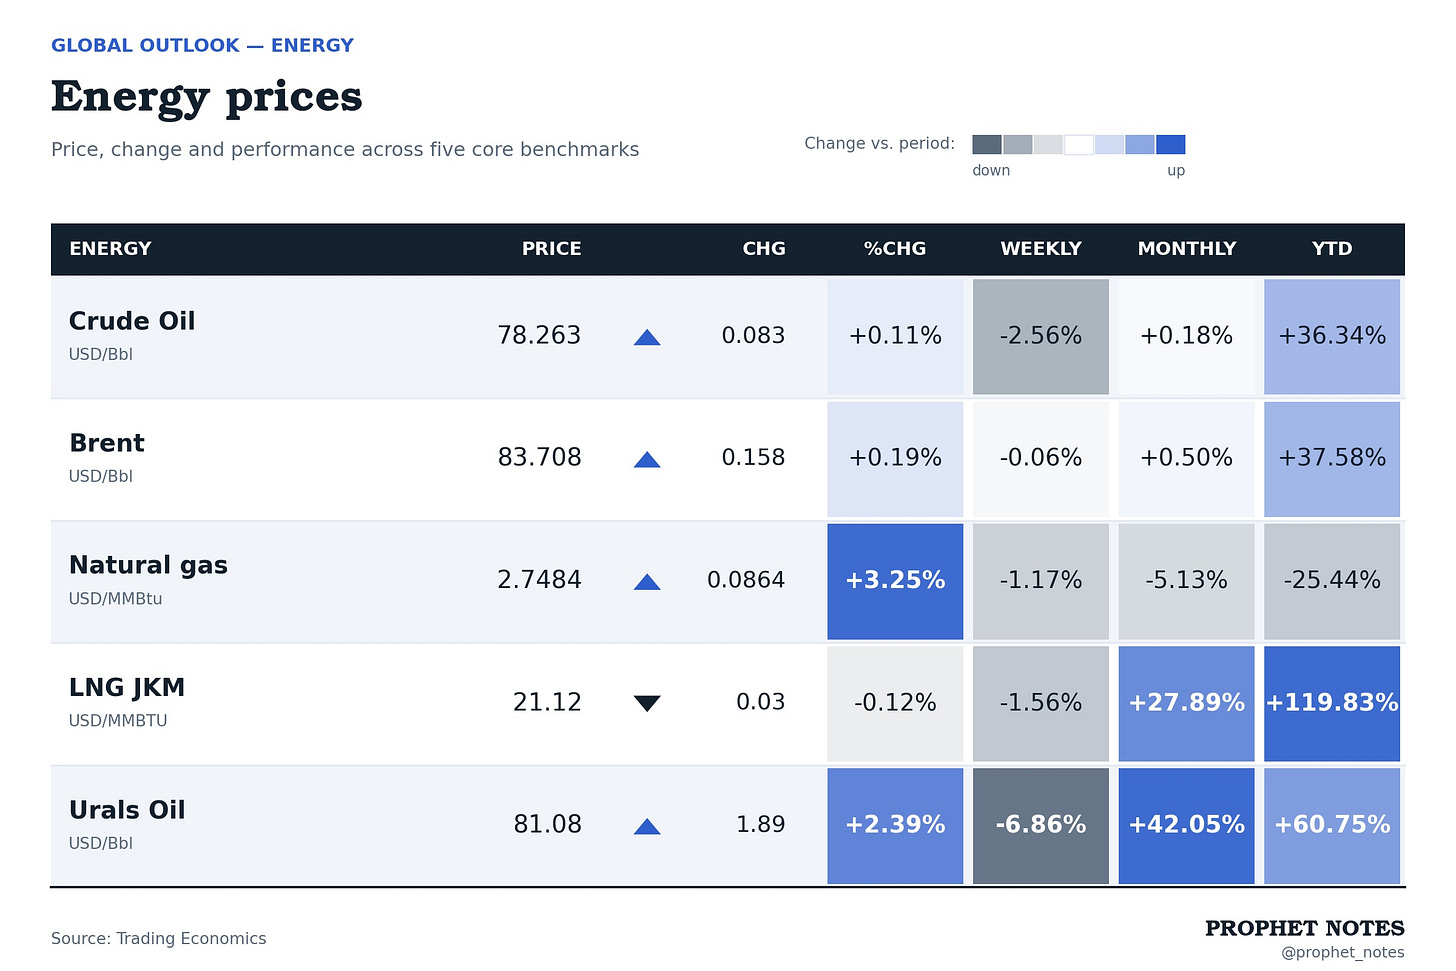Click the Brent blue up triangle
This screenshot has width=1456, height=971.
click(647, 460)
